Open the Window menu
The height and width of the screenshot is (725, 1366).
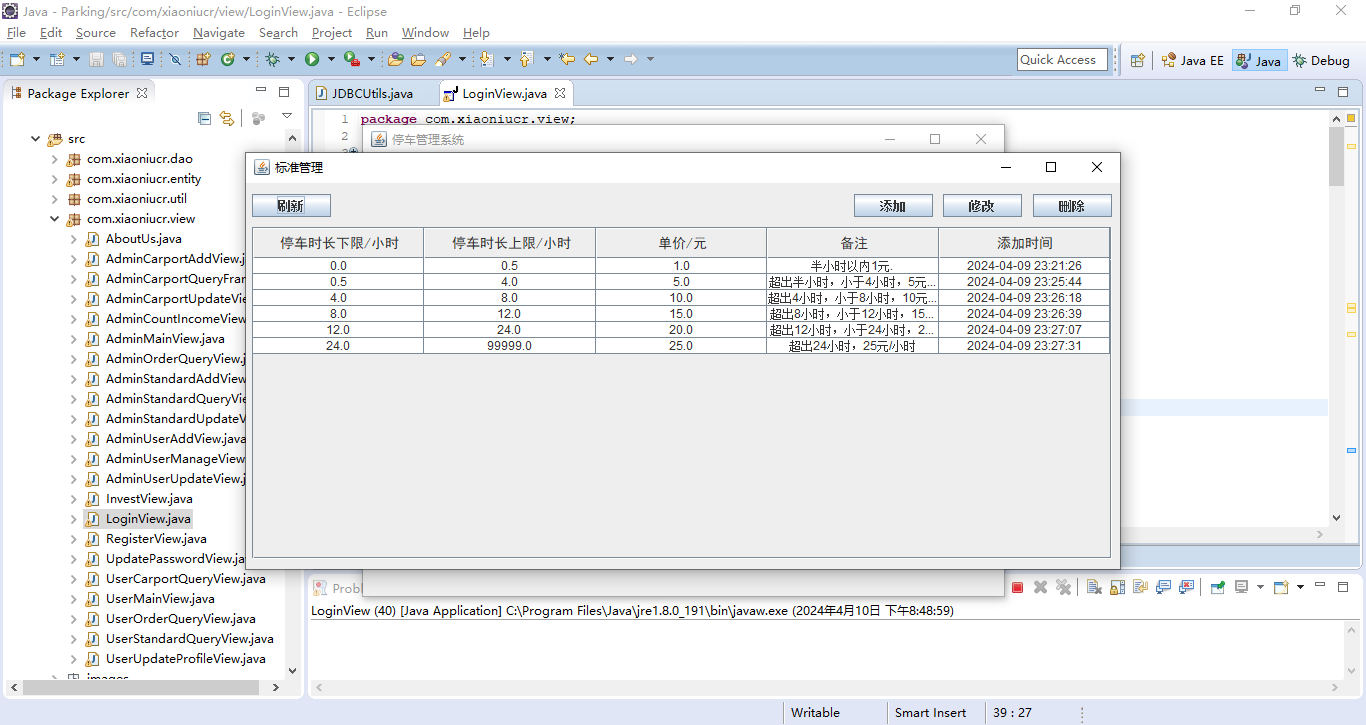point(425,33)
